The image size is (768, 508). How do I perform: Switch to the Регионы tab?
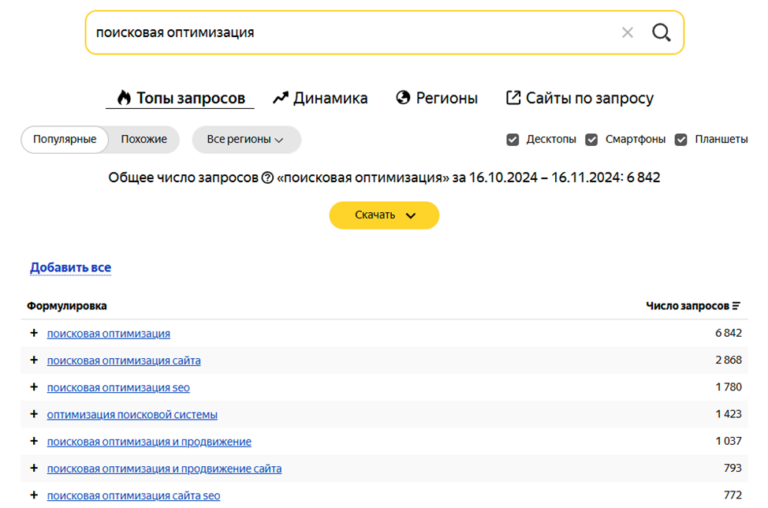437,98
